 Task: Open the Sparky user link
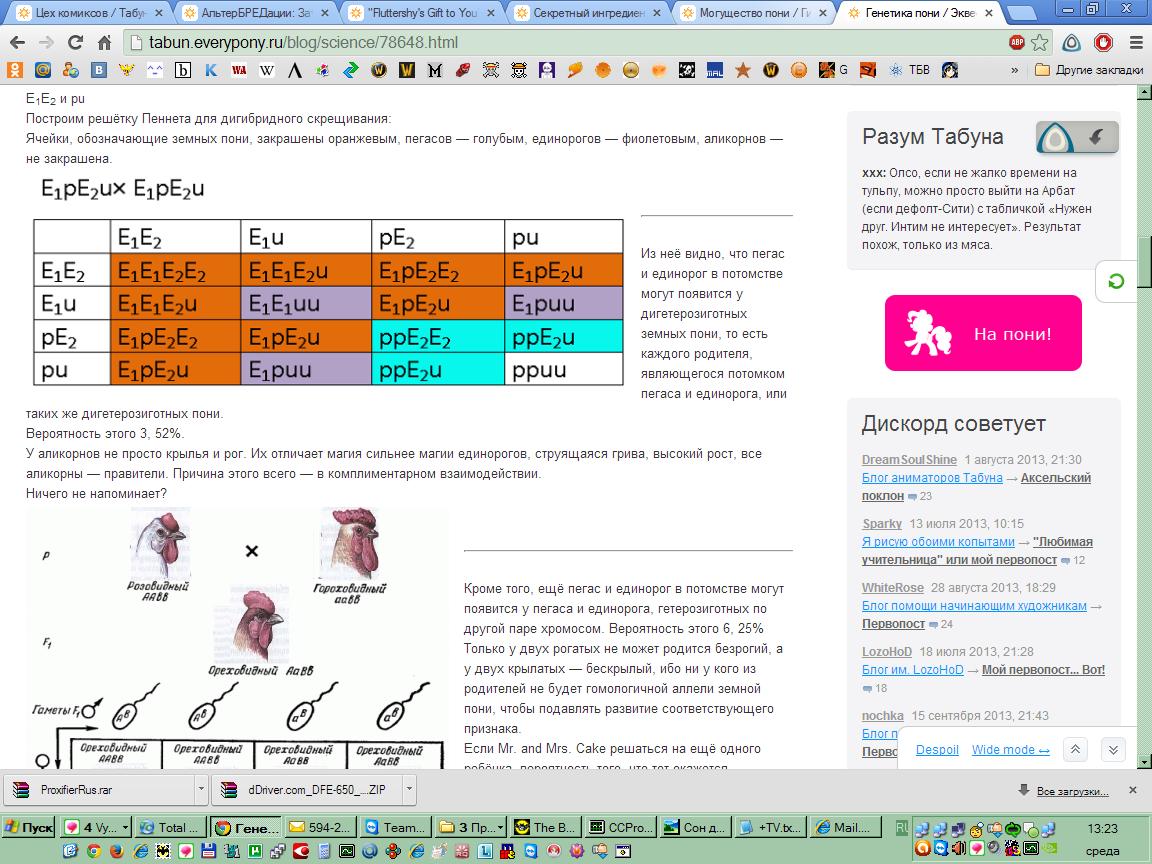pos(882,524)
